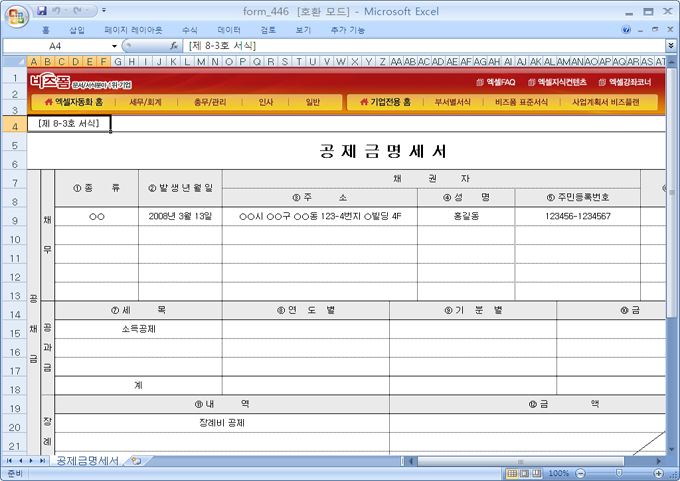The height and width of the screenshot is (481, 680).
Task: Open the 수식 ribbon tab
Action: tap(190, 30)
